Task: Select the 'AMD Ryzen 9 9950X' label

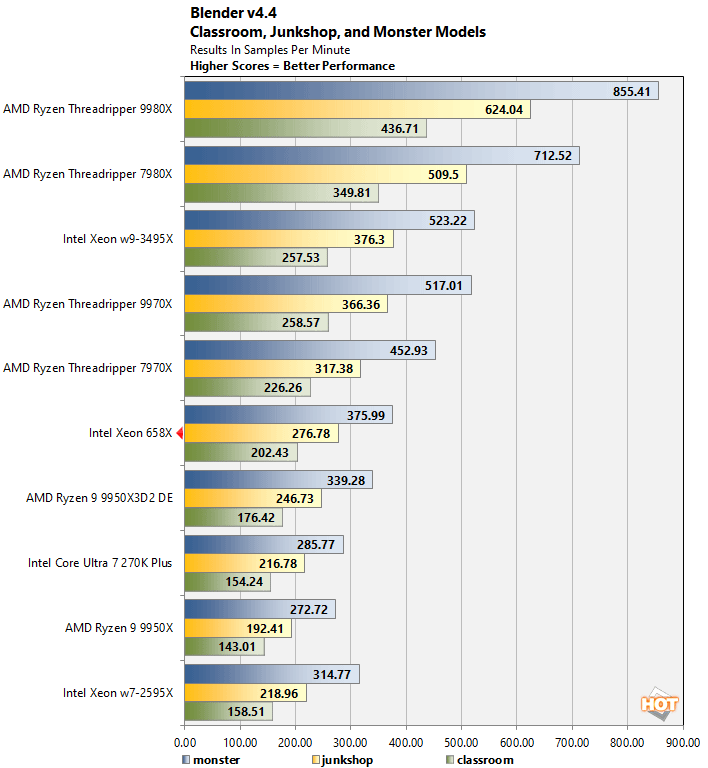Action: 119,628
